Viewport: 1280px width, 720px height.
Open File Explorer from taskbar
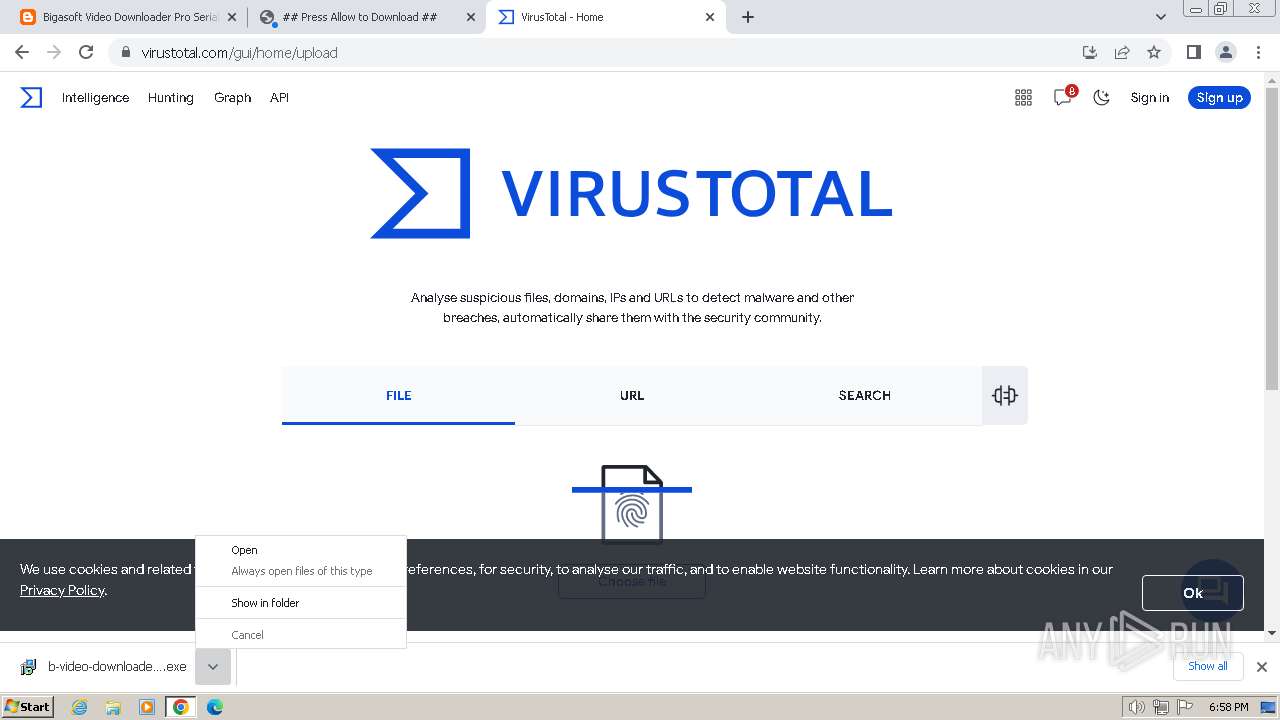point(113,707)
